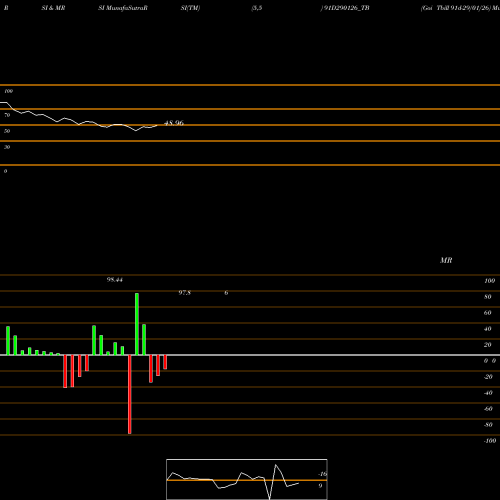Select the 'SI MunafaSutraR' header text
Viewport: 500px width, 500px height.
point(123,8)
